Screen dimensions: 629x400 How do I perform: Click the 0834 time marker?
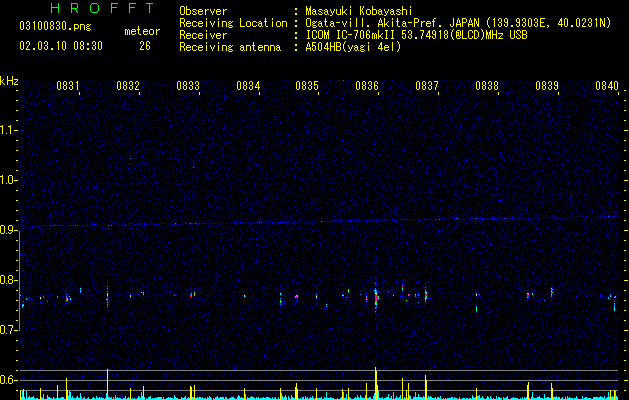(248, 86)
